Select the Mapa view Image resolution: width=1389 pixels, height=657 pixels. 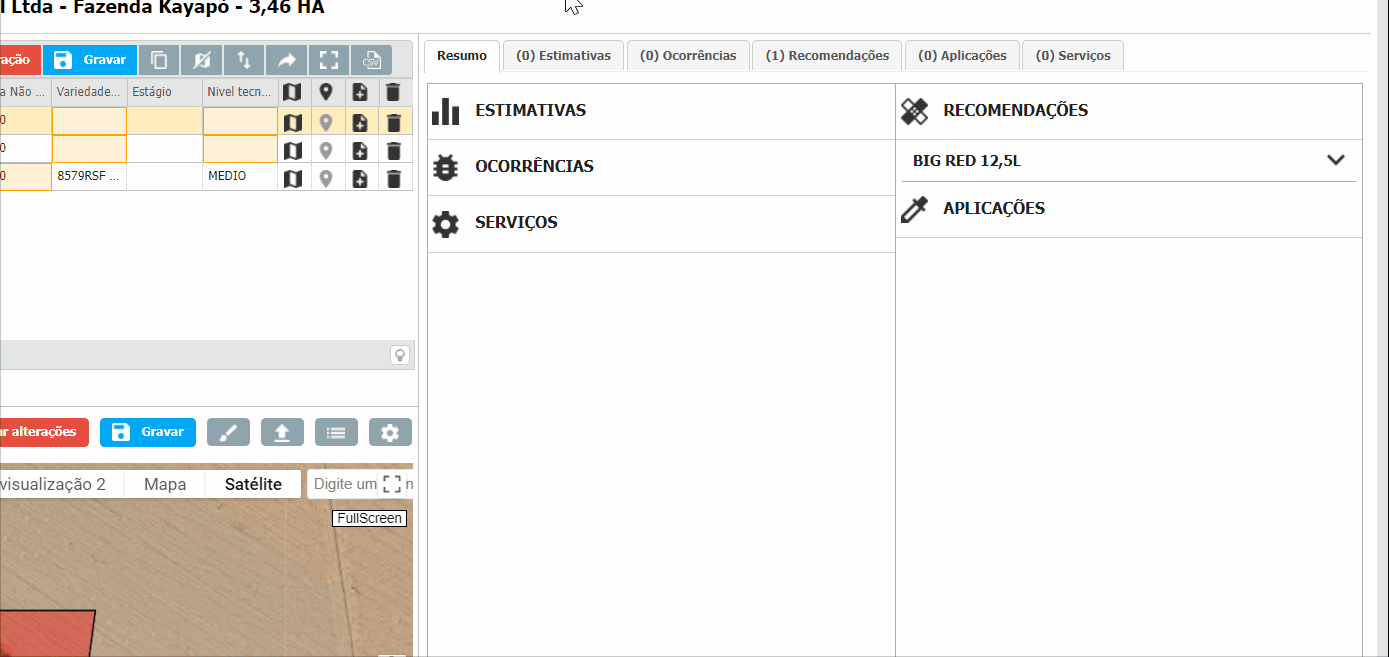(x=165, y=484)
